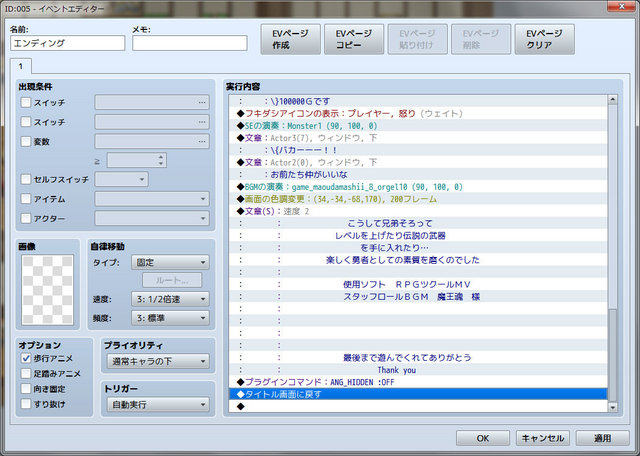The width and height of the screenshot is (640, 456).
Task: Click the EVページ作成 button
Action: (x=290, y=39)
